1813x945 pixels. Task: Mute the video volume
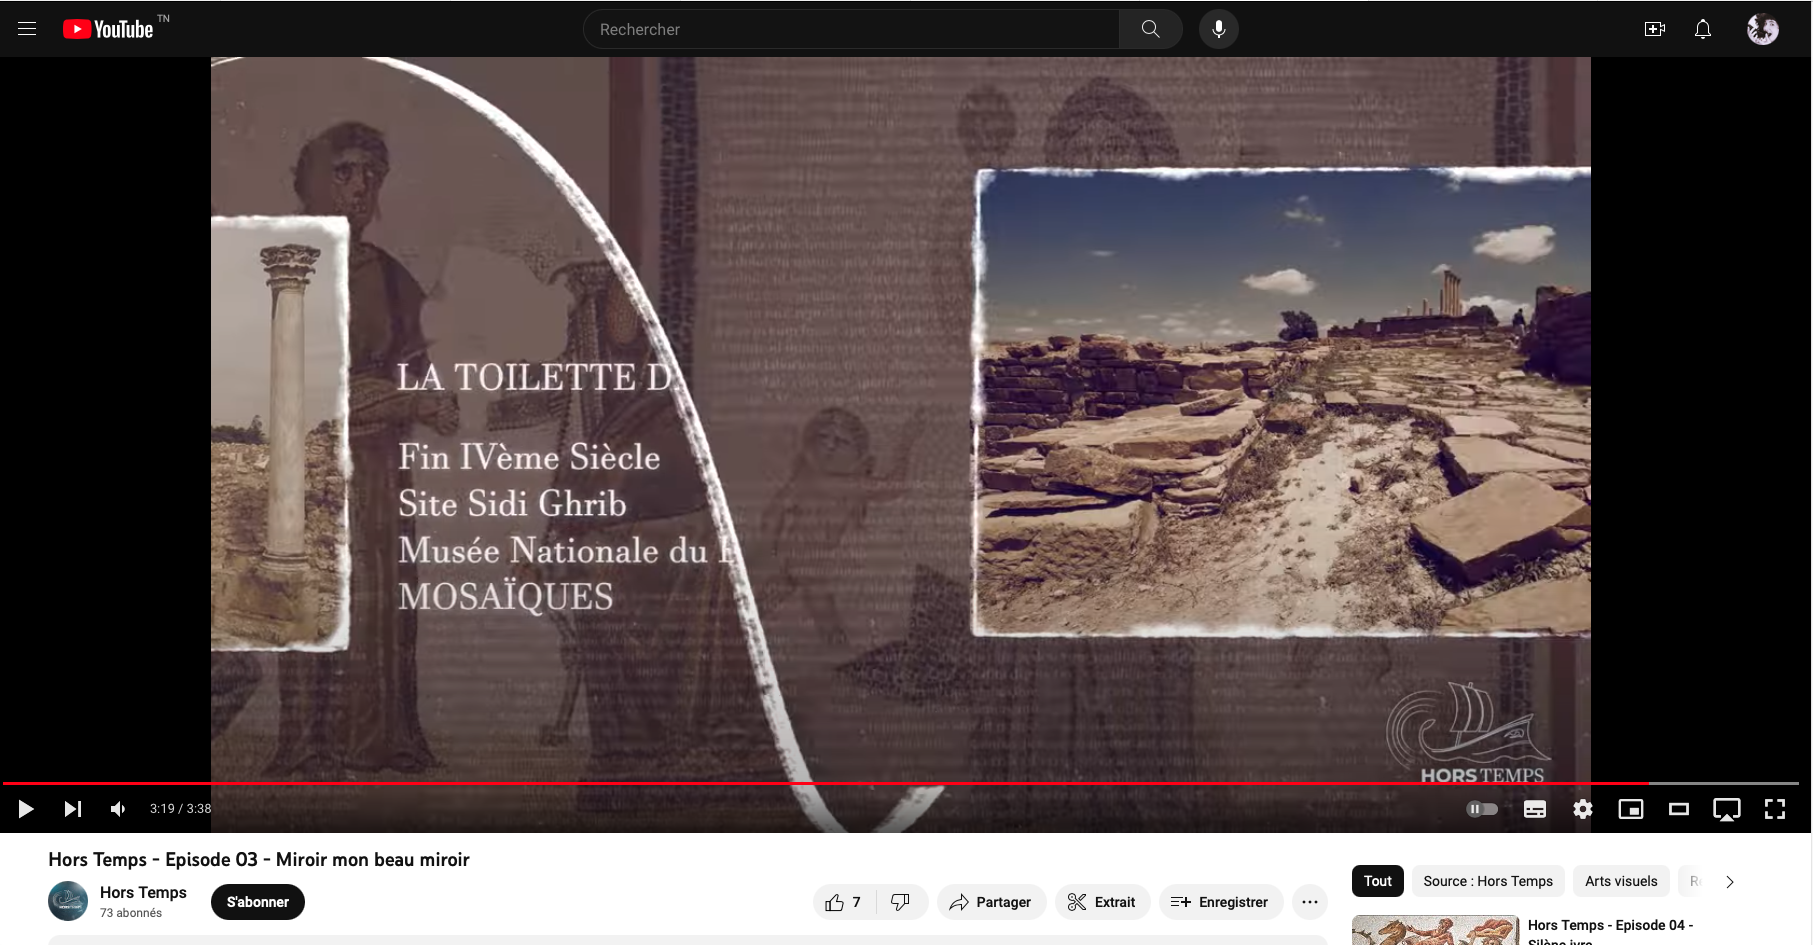pyautogui.click(x=119, y=809)
